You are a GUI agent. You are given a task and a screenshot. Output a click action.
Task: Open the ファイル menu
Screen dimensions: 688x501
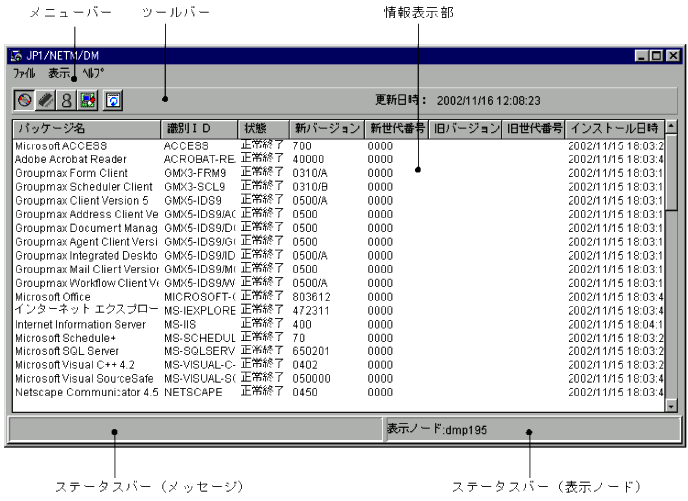(x=24, y=73)
